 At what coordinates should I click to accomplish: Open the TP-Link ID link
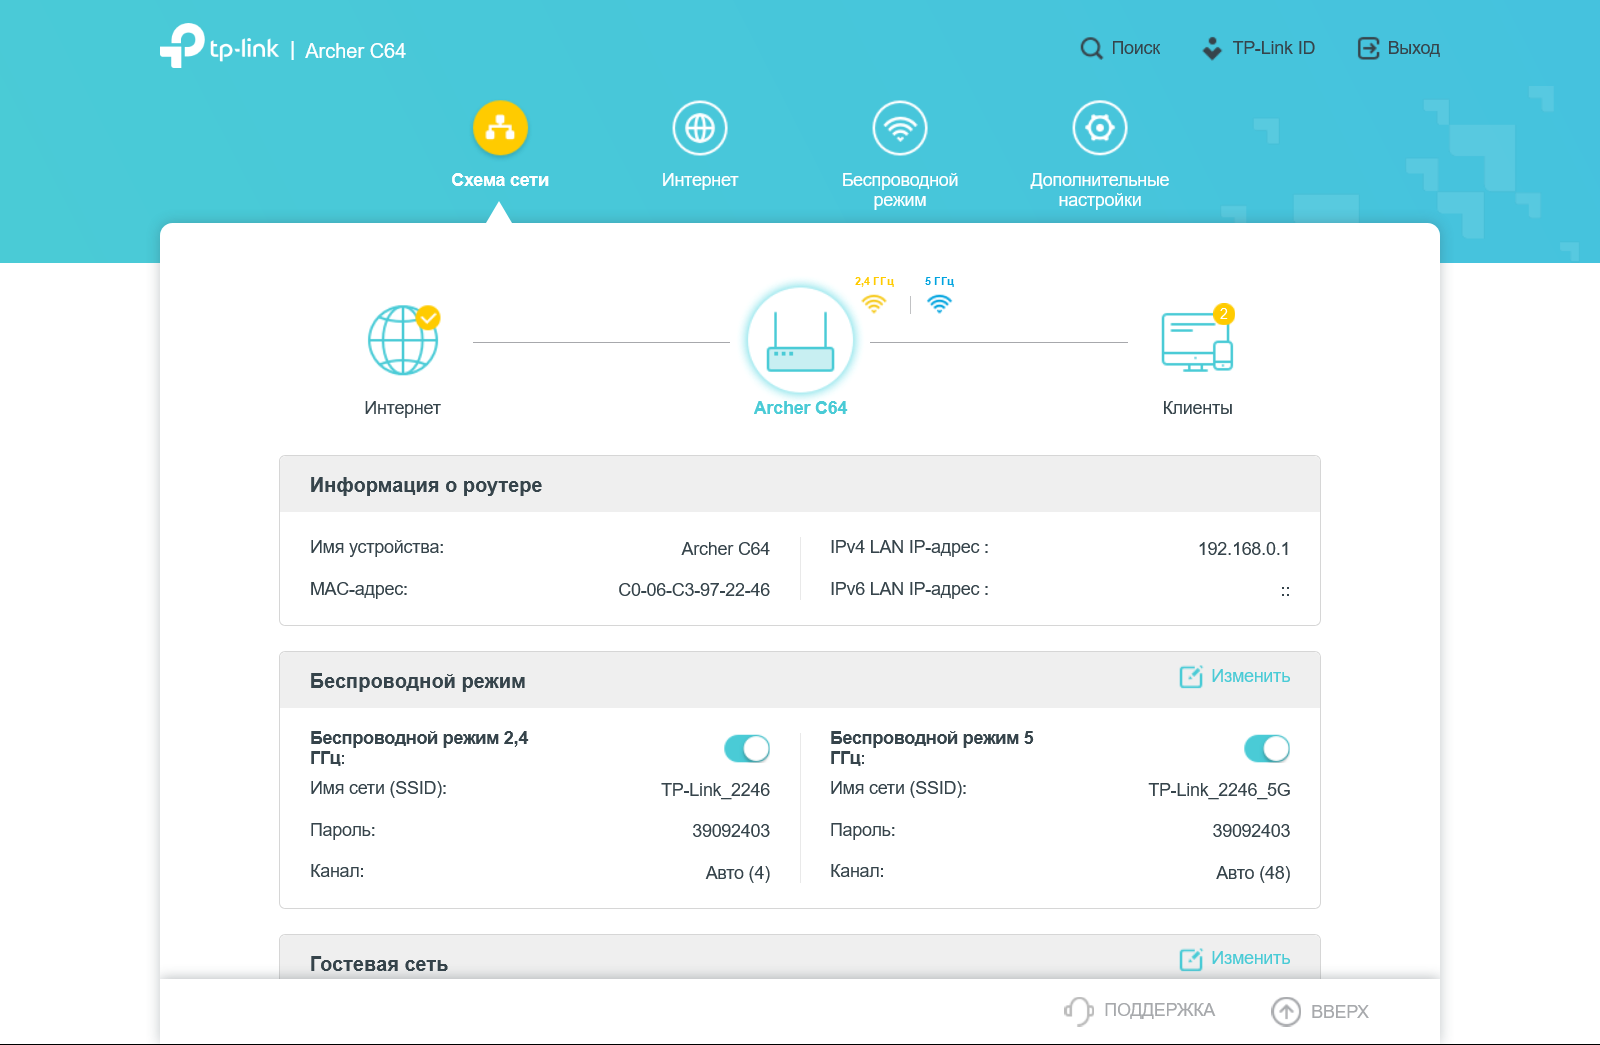[x=1274, y=48]
